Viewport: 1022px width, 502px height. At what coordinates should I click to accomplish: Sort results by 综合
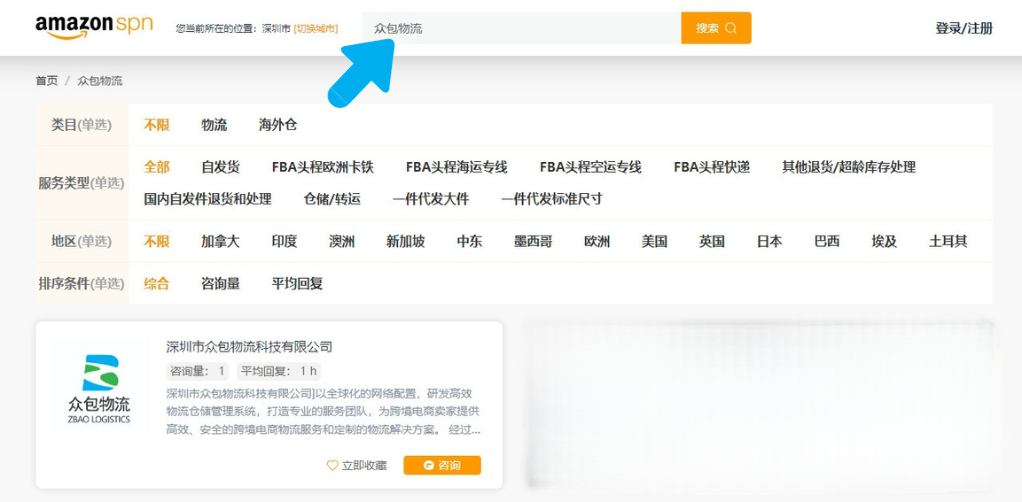[156, 284]
